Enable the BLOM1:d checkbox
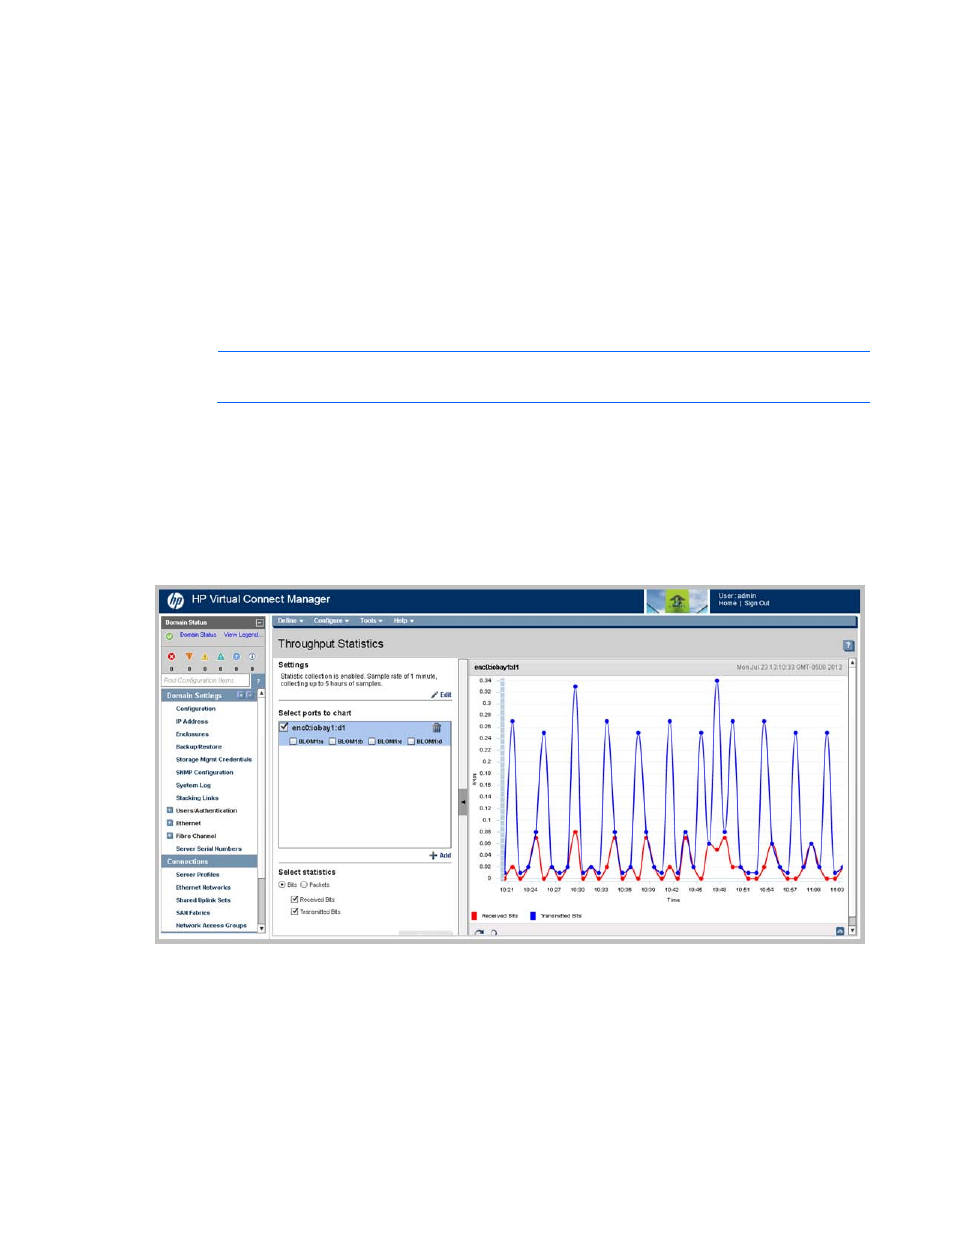 411,742
